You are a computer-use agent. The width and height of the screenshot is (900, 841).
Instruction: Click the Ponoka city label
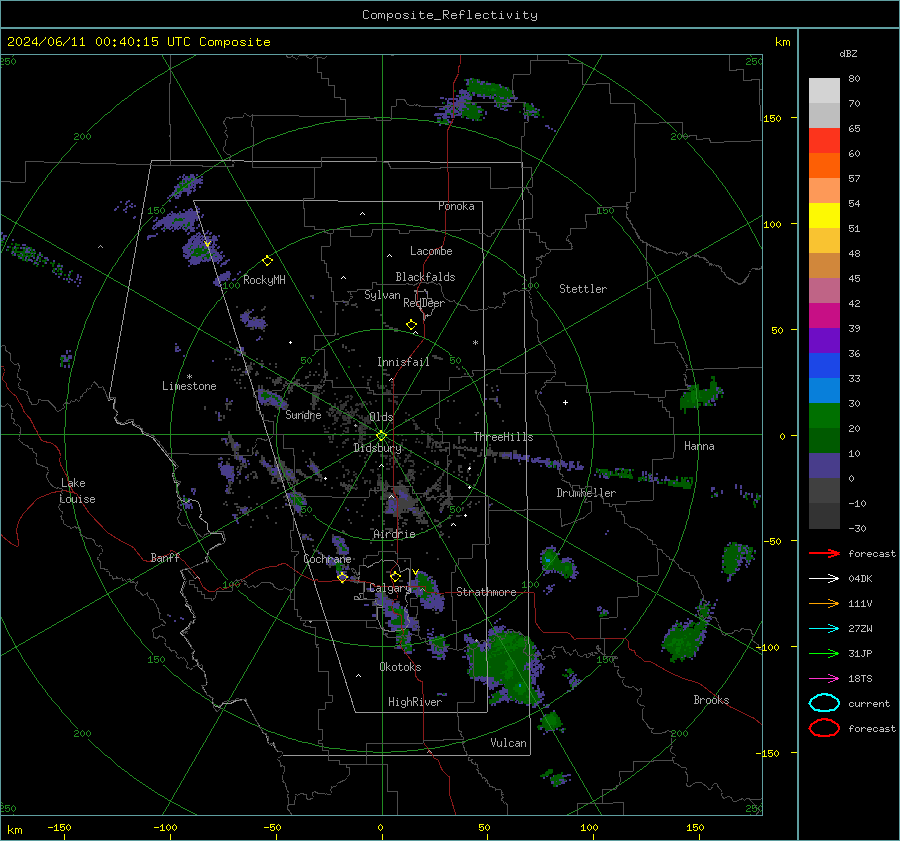coord(456,206)
